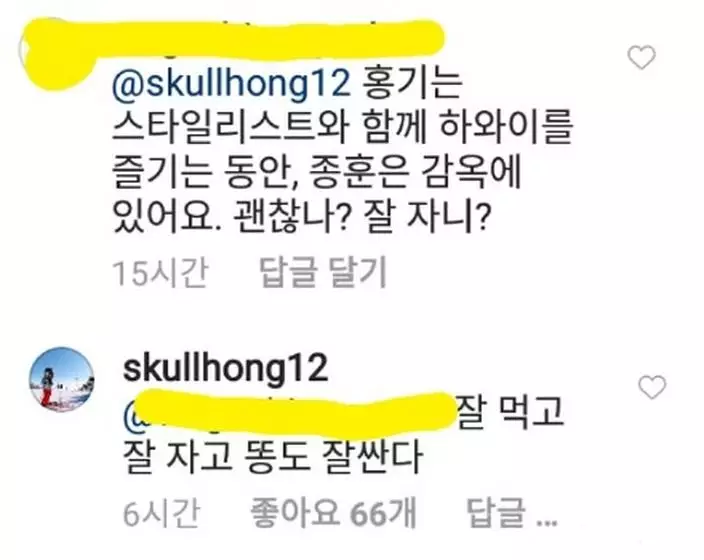Click the yellow-covered avatar of the first commenter
Viewport: 704px width, 560px height.
click(56, 52)
